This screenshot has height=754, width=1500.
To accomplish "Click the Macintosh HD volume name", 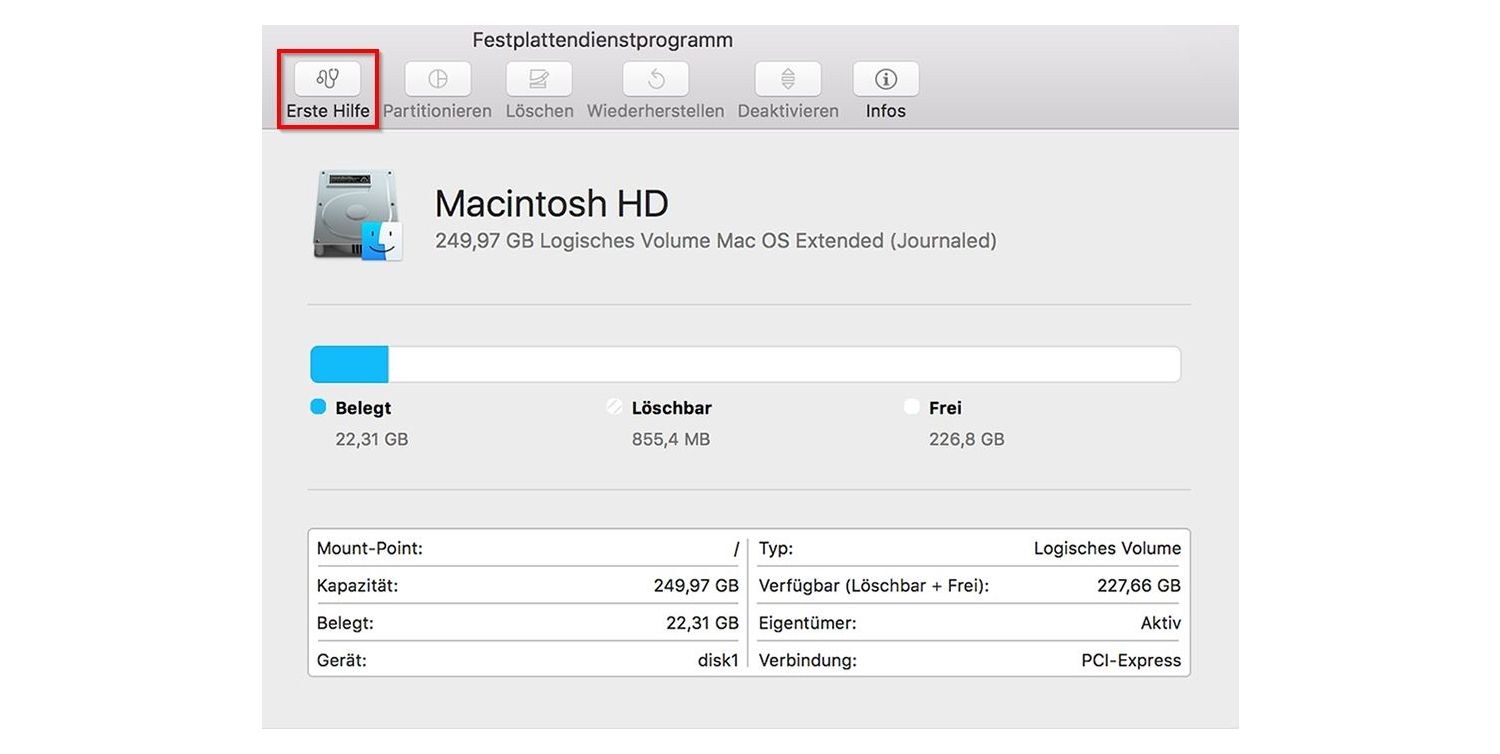I will tap(551, 204).
